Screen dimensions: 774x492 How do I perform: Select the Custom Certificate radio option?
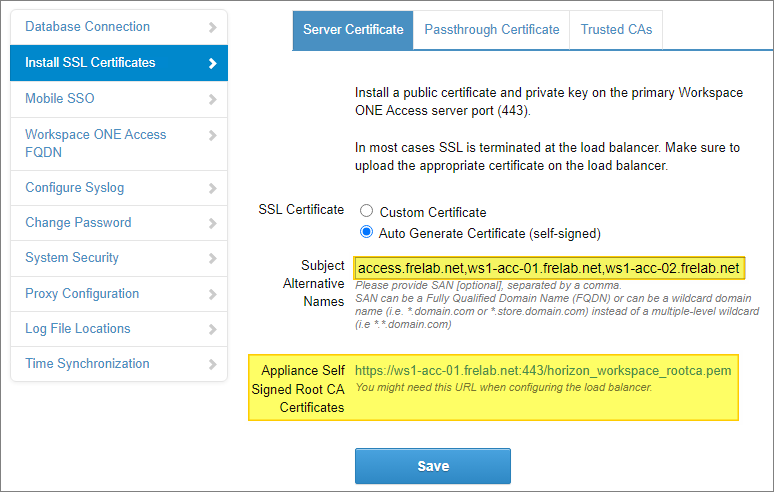[367, 212]
